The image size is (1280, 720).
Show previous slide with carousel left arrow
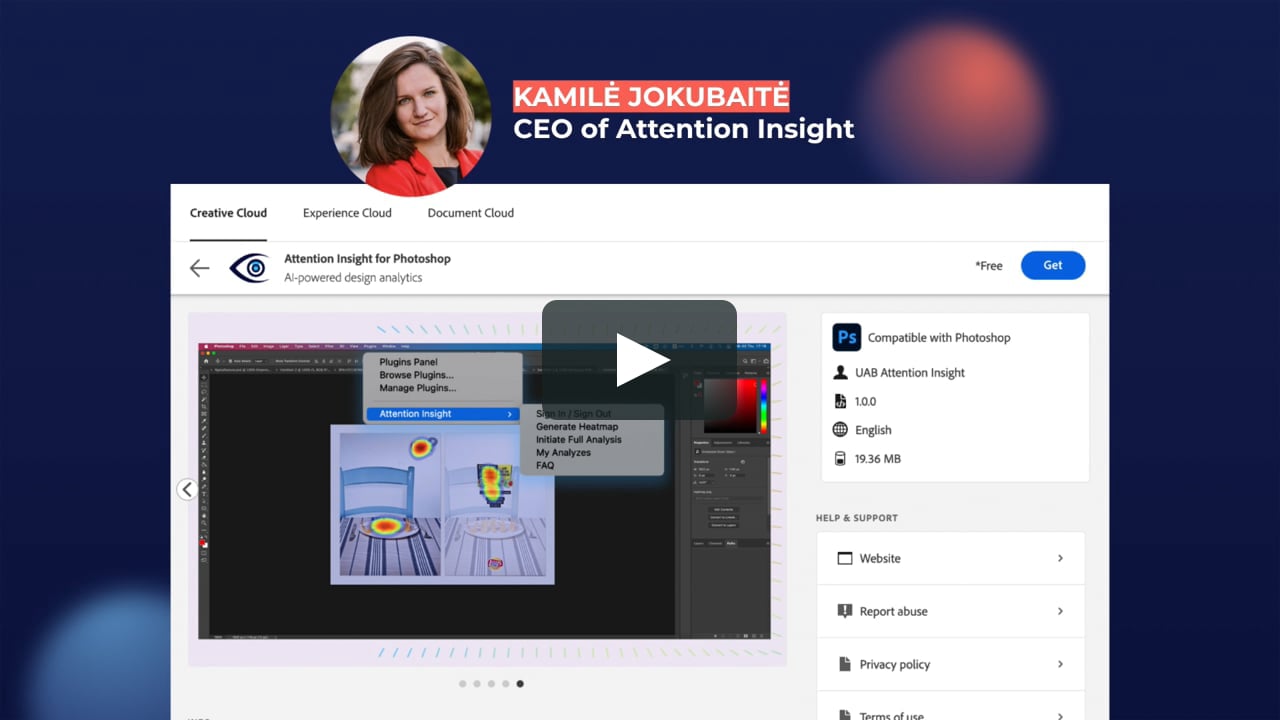187,489
